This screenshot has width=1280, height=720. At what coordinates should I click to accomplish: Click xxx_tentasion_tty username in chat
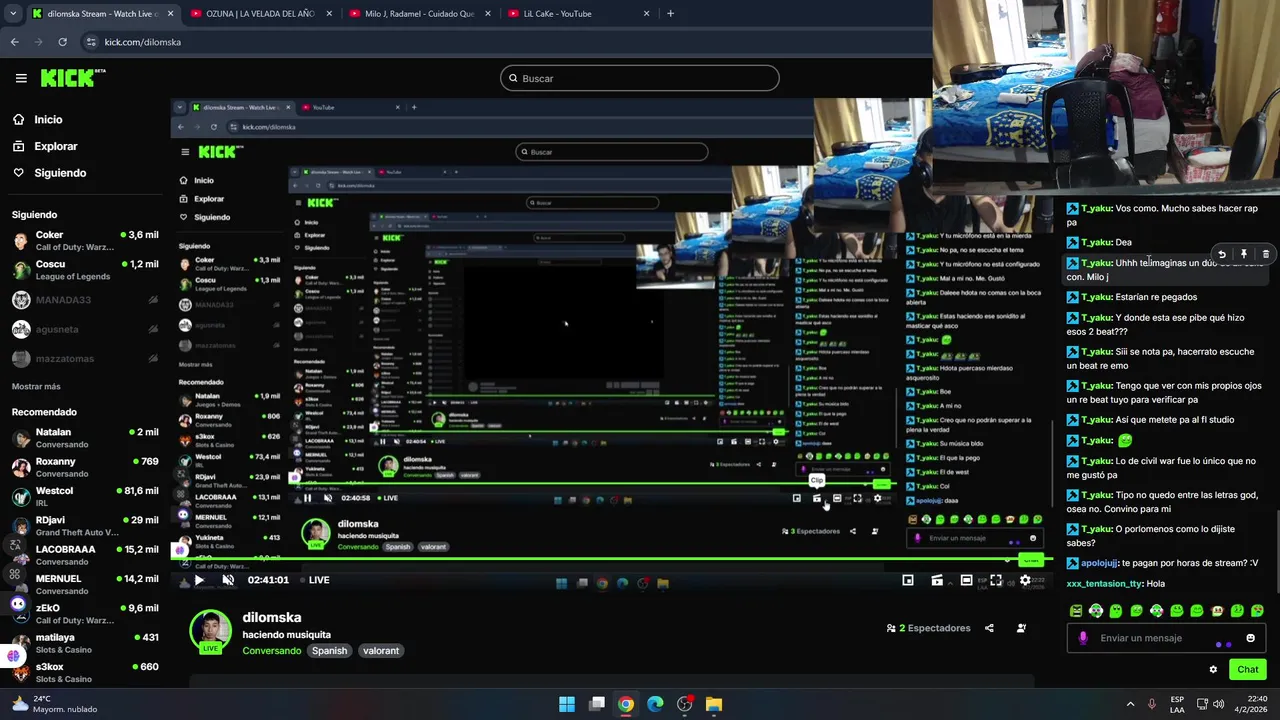click(x=1104, y=584)
